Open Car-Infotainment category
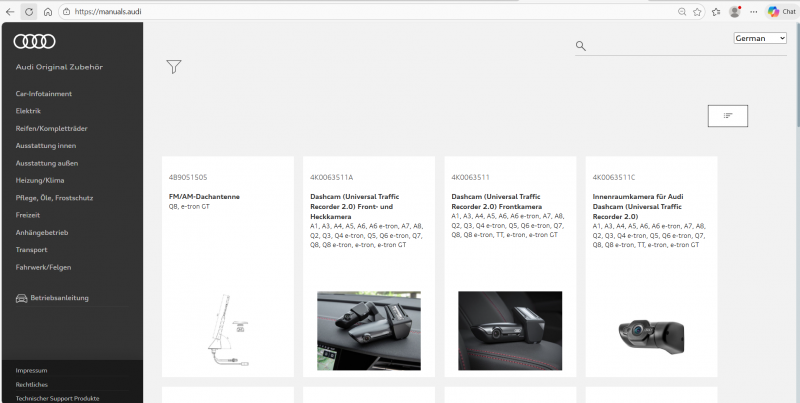The height and width of the screenshot is (403, 800). 43,94
